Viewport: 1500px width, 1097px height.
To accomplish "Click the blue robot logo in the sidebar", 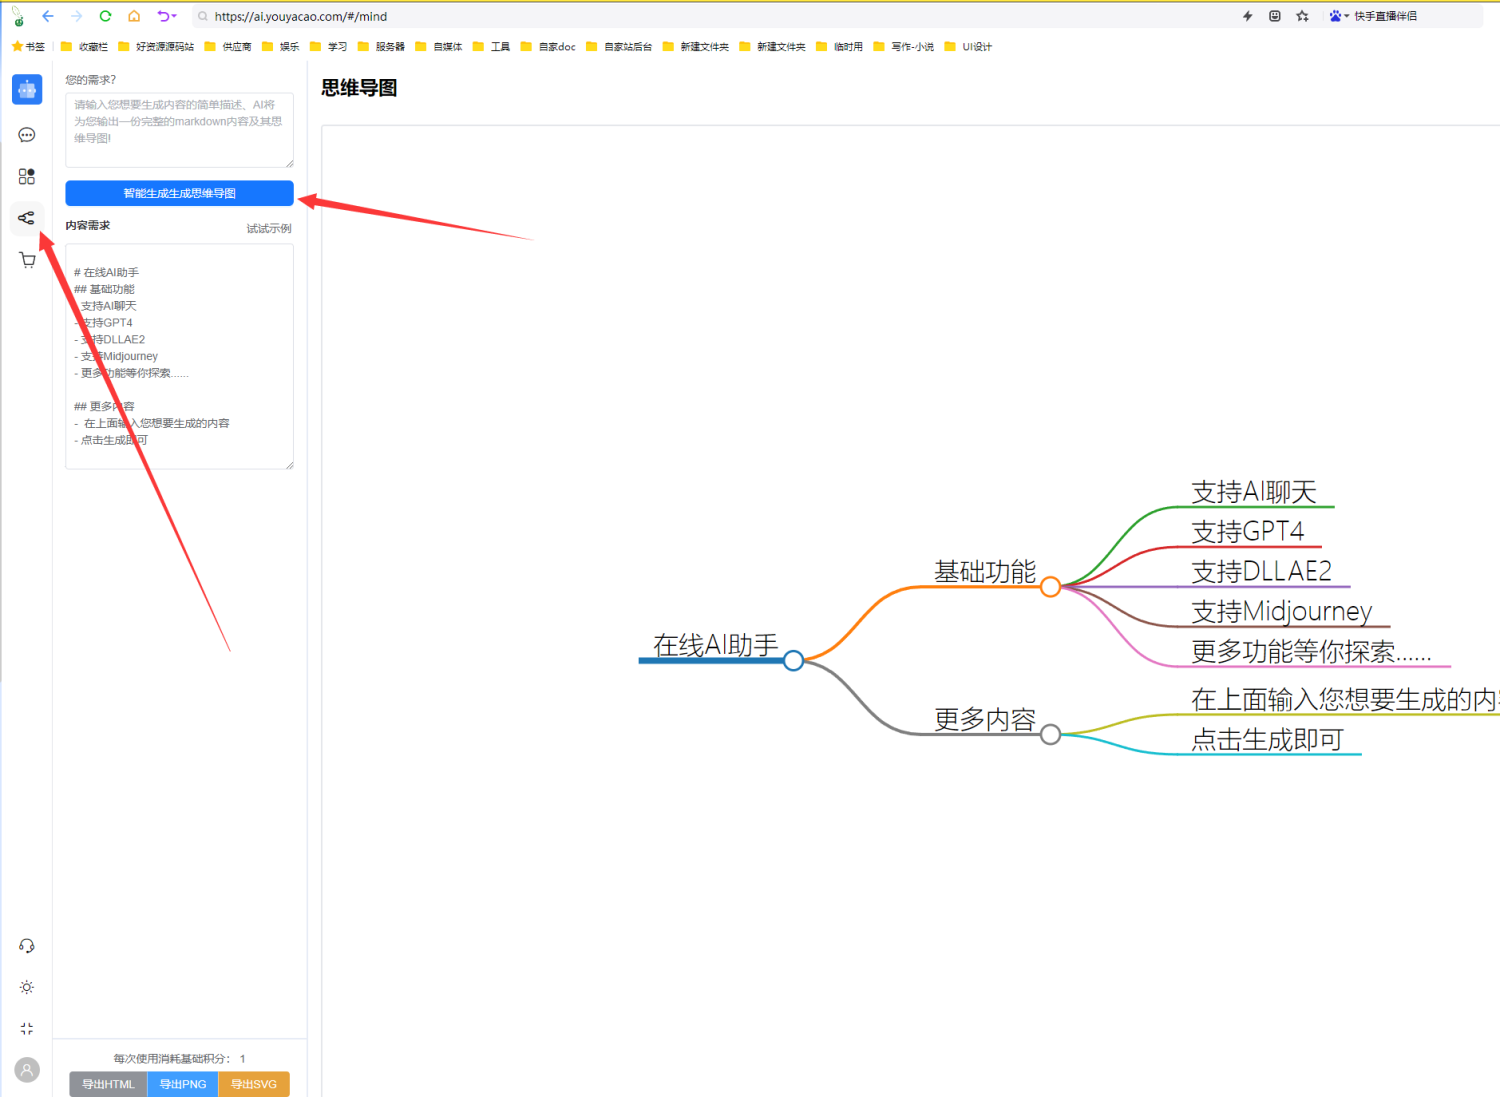I will (x=27, y=90).
